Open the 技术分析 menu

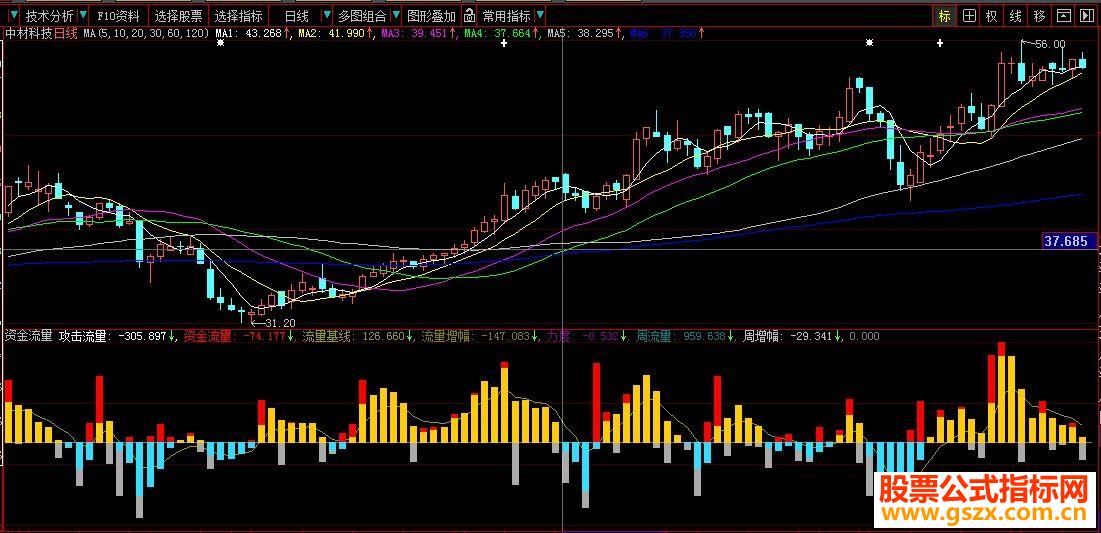pos(48,15)
